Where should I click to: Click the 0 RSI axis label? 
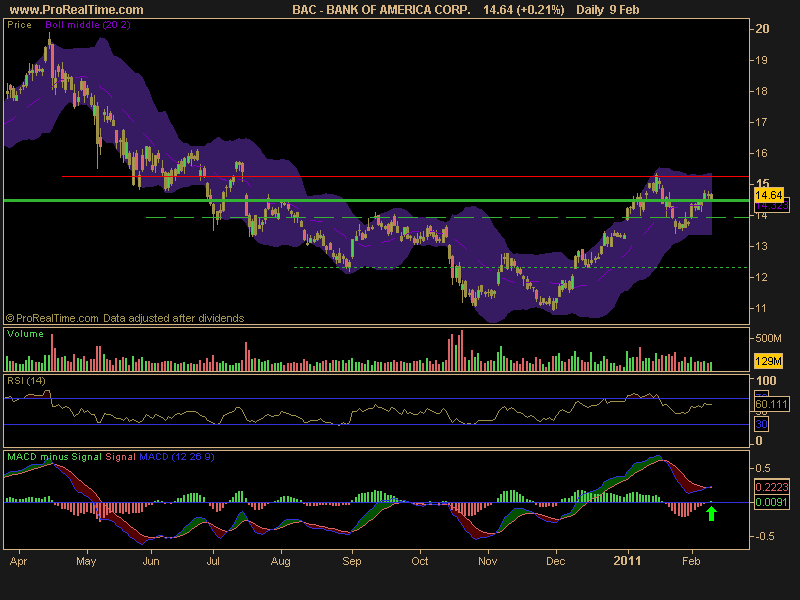[x=759, y=440]
